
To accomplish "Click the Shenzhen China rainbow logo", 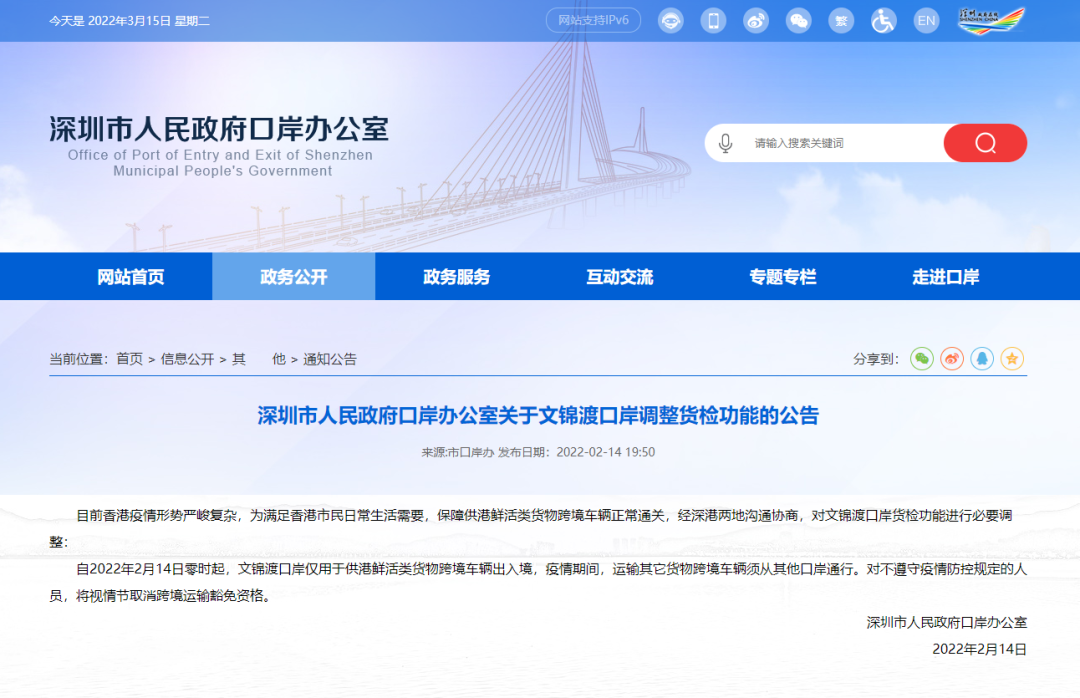I will coord(990,20).
